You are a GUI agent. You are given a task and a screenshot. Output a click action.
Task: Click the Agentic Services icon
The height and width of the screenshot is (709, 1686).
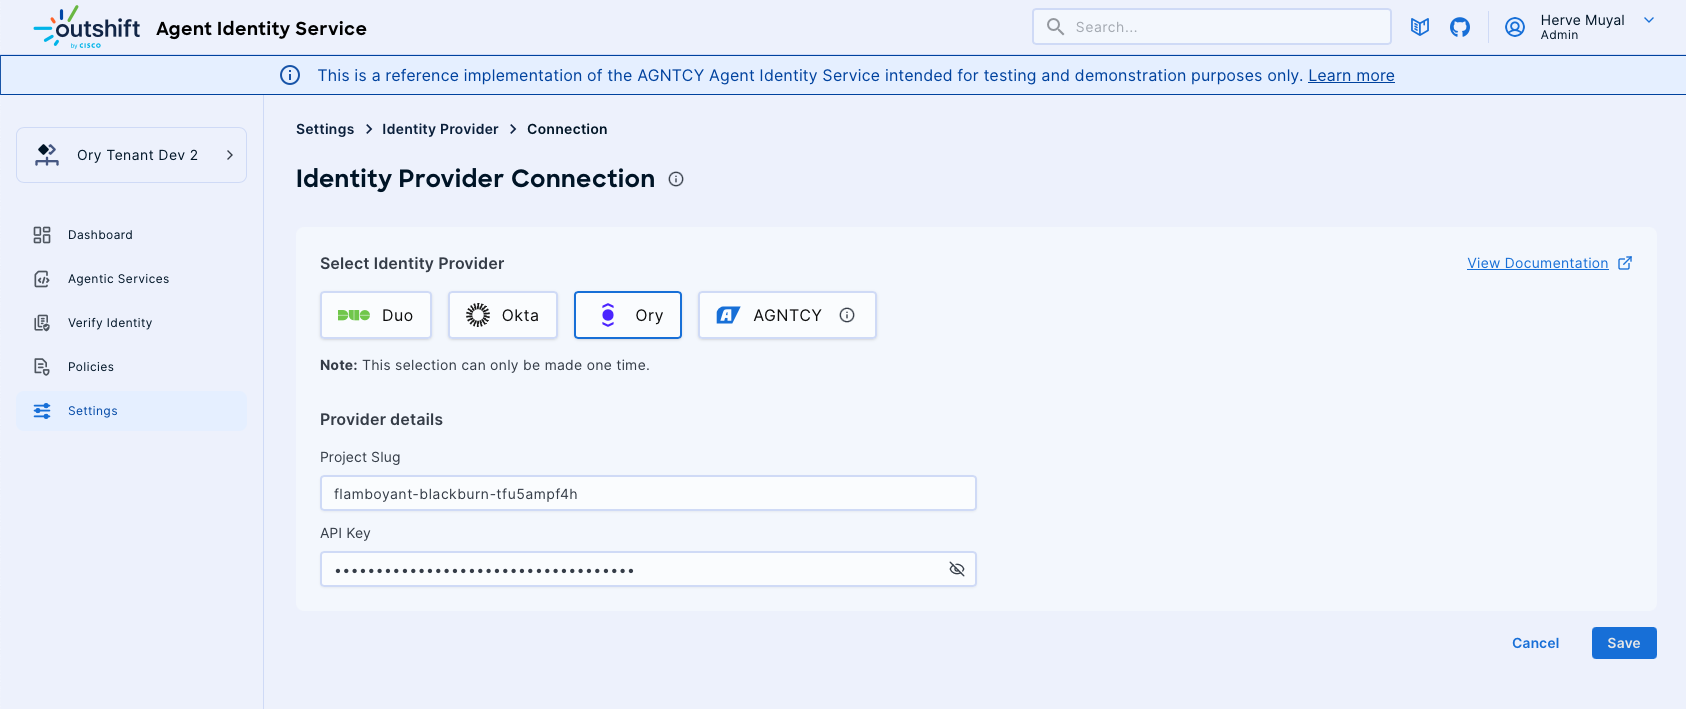click(x=42, y=279)
